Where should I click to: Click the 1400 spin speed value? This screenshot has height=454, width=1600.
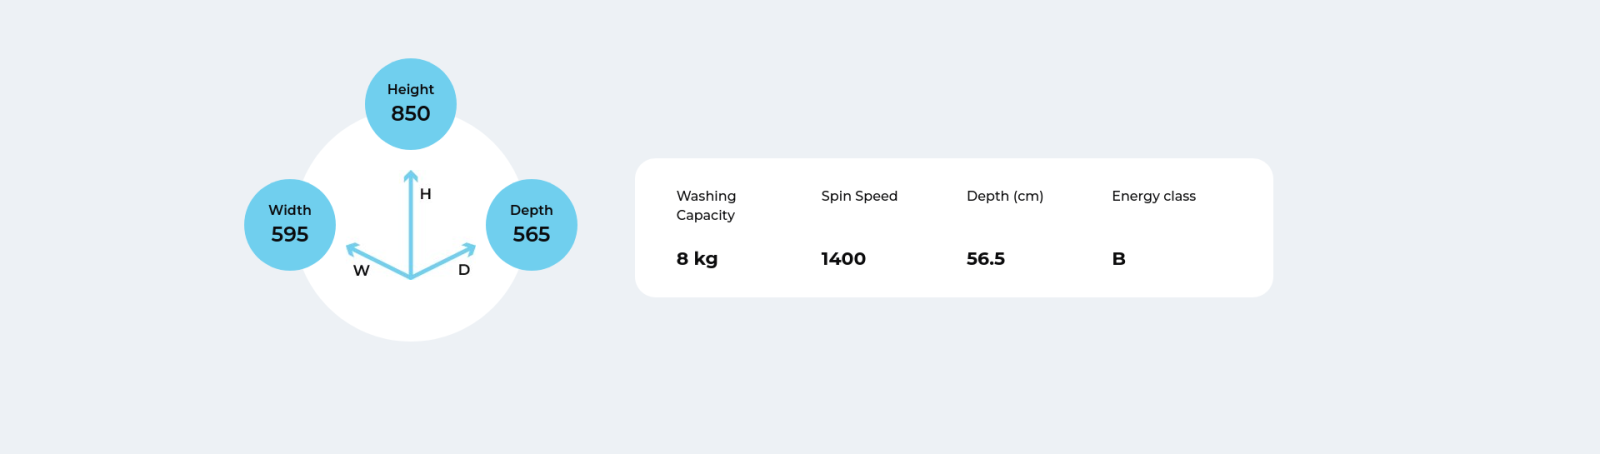coord(843,259)
